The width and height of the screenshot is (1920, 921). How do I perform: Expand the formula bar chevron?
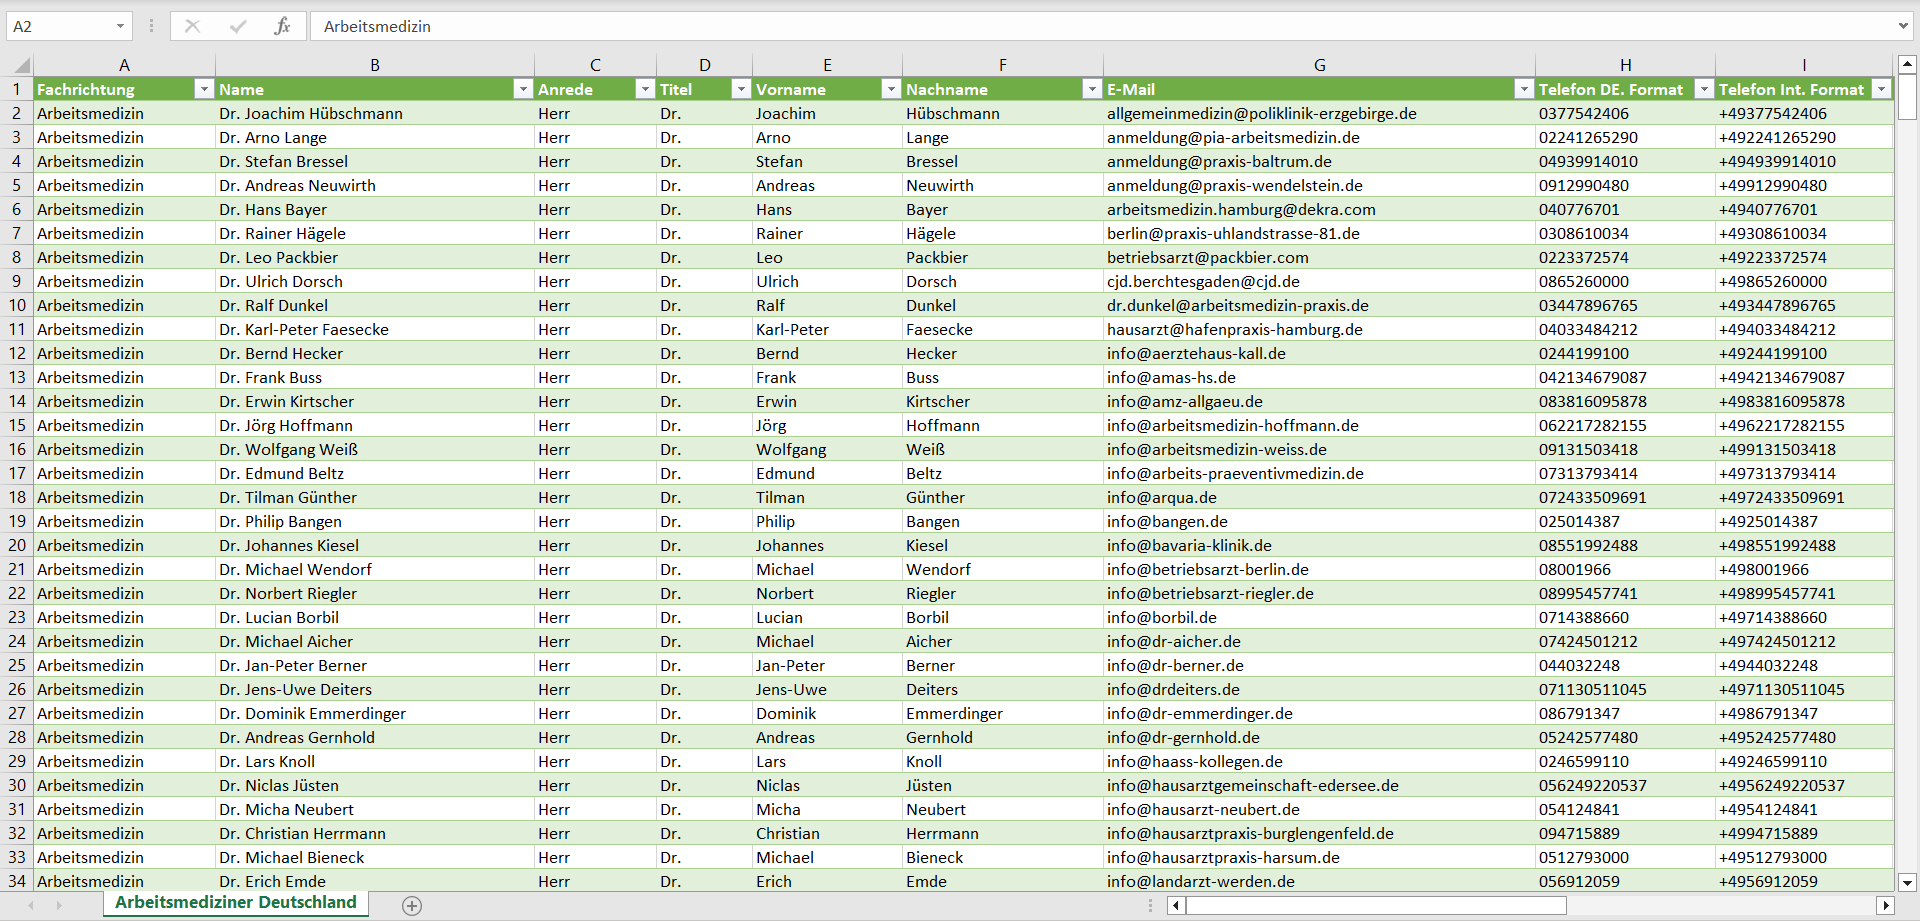(1903, 26)
